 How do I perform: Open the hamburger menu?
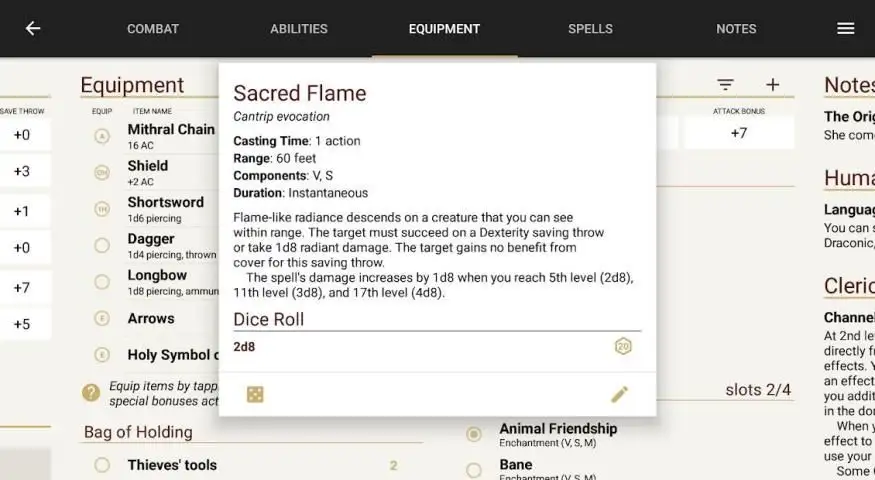[845, 28]
